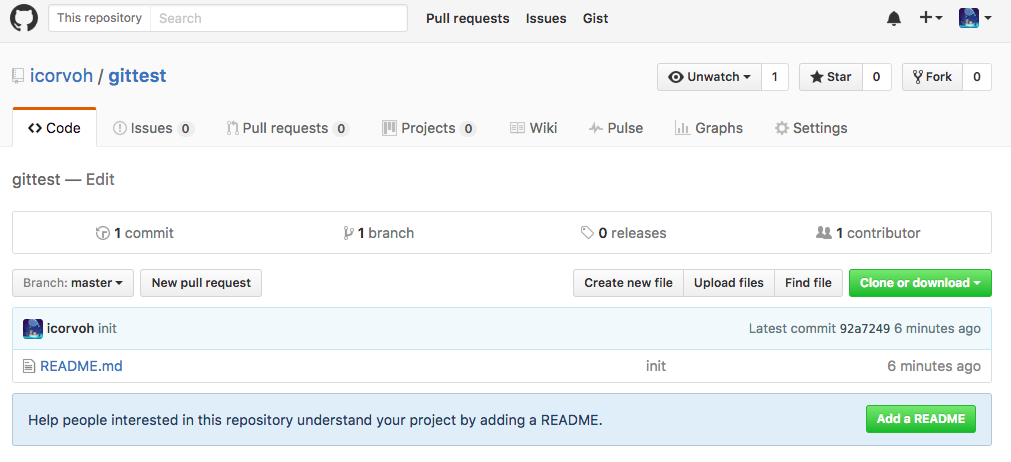Click the Add a README button
The image size is (1011, 462).
pyautogui.click(x=921, y=419)
